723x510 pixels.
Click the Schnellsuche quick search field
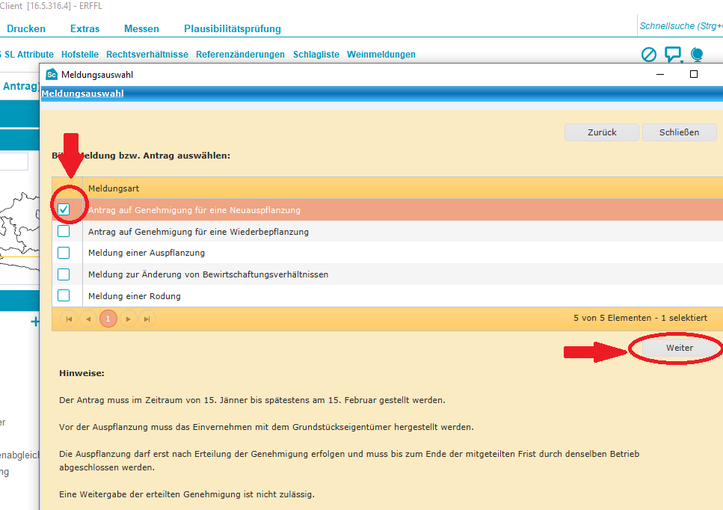click(x=680, y=26)
